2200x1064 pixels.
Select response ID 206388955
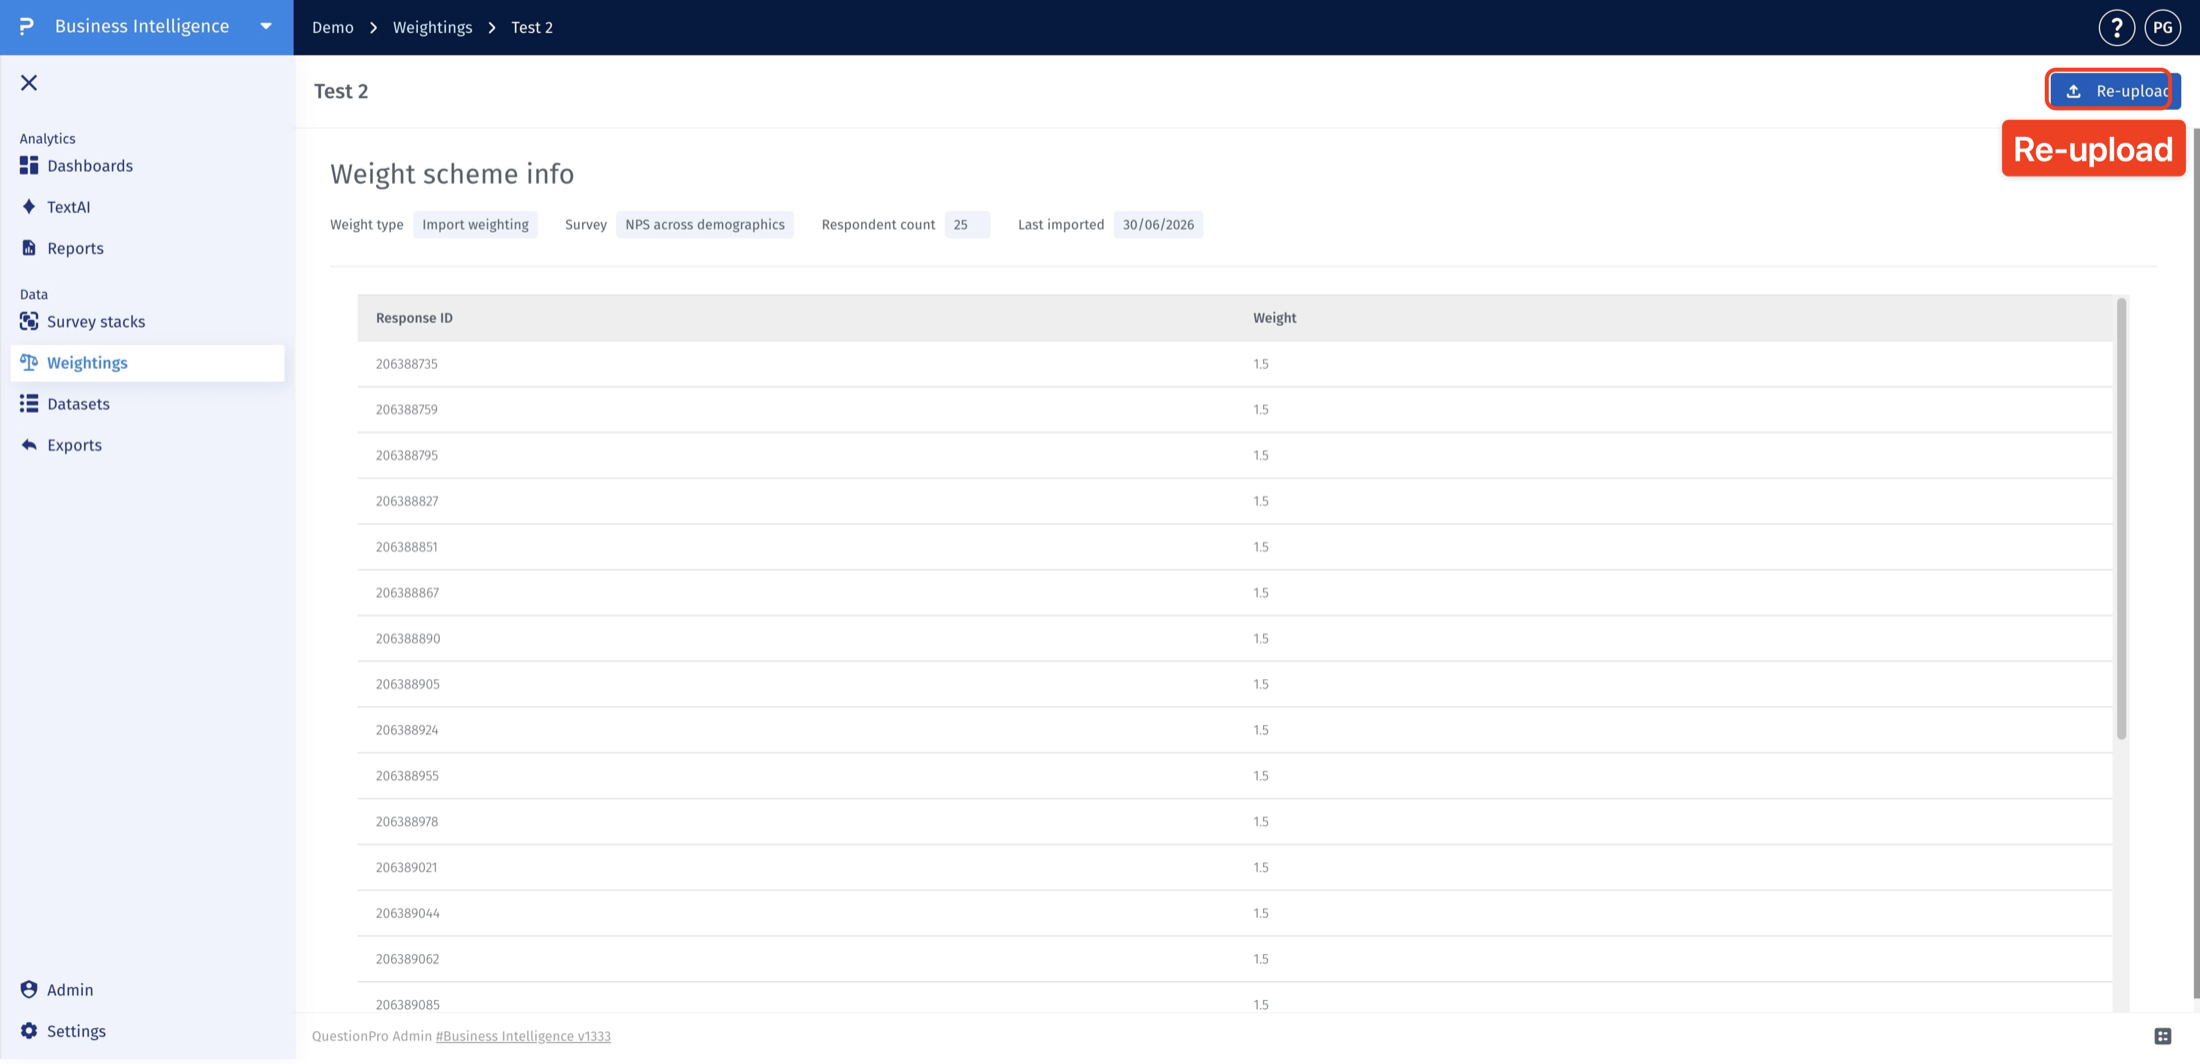point(407,776)
